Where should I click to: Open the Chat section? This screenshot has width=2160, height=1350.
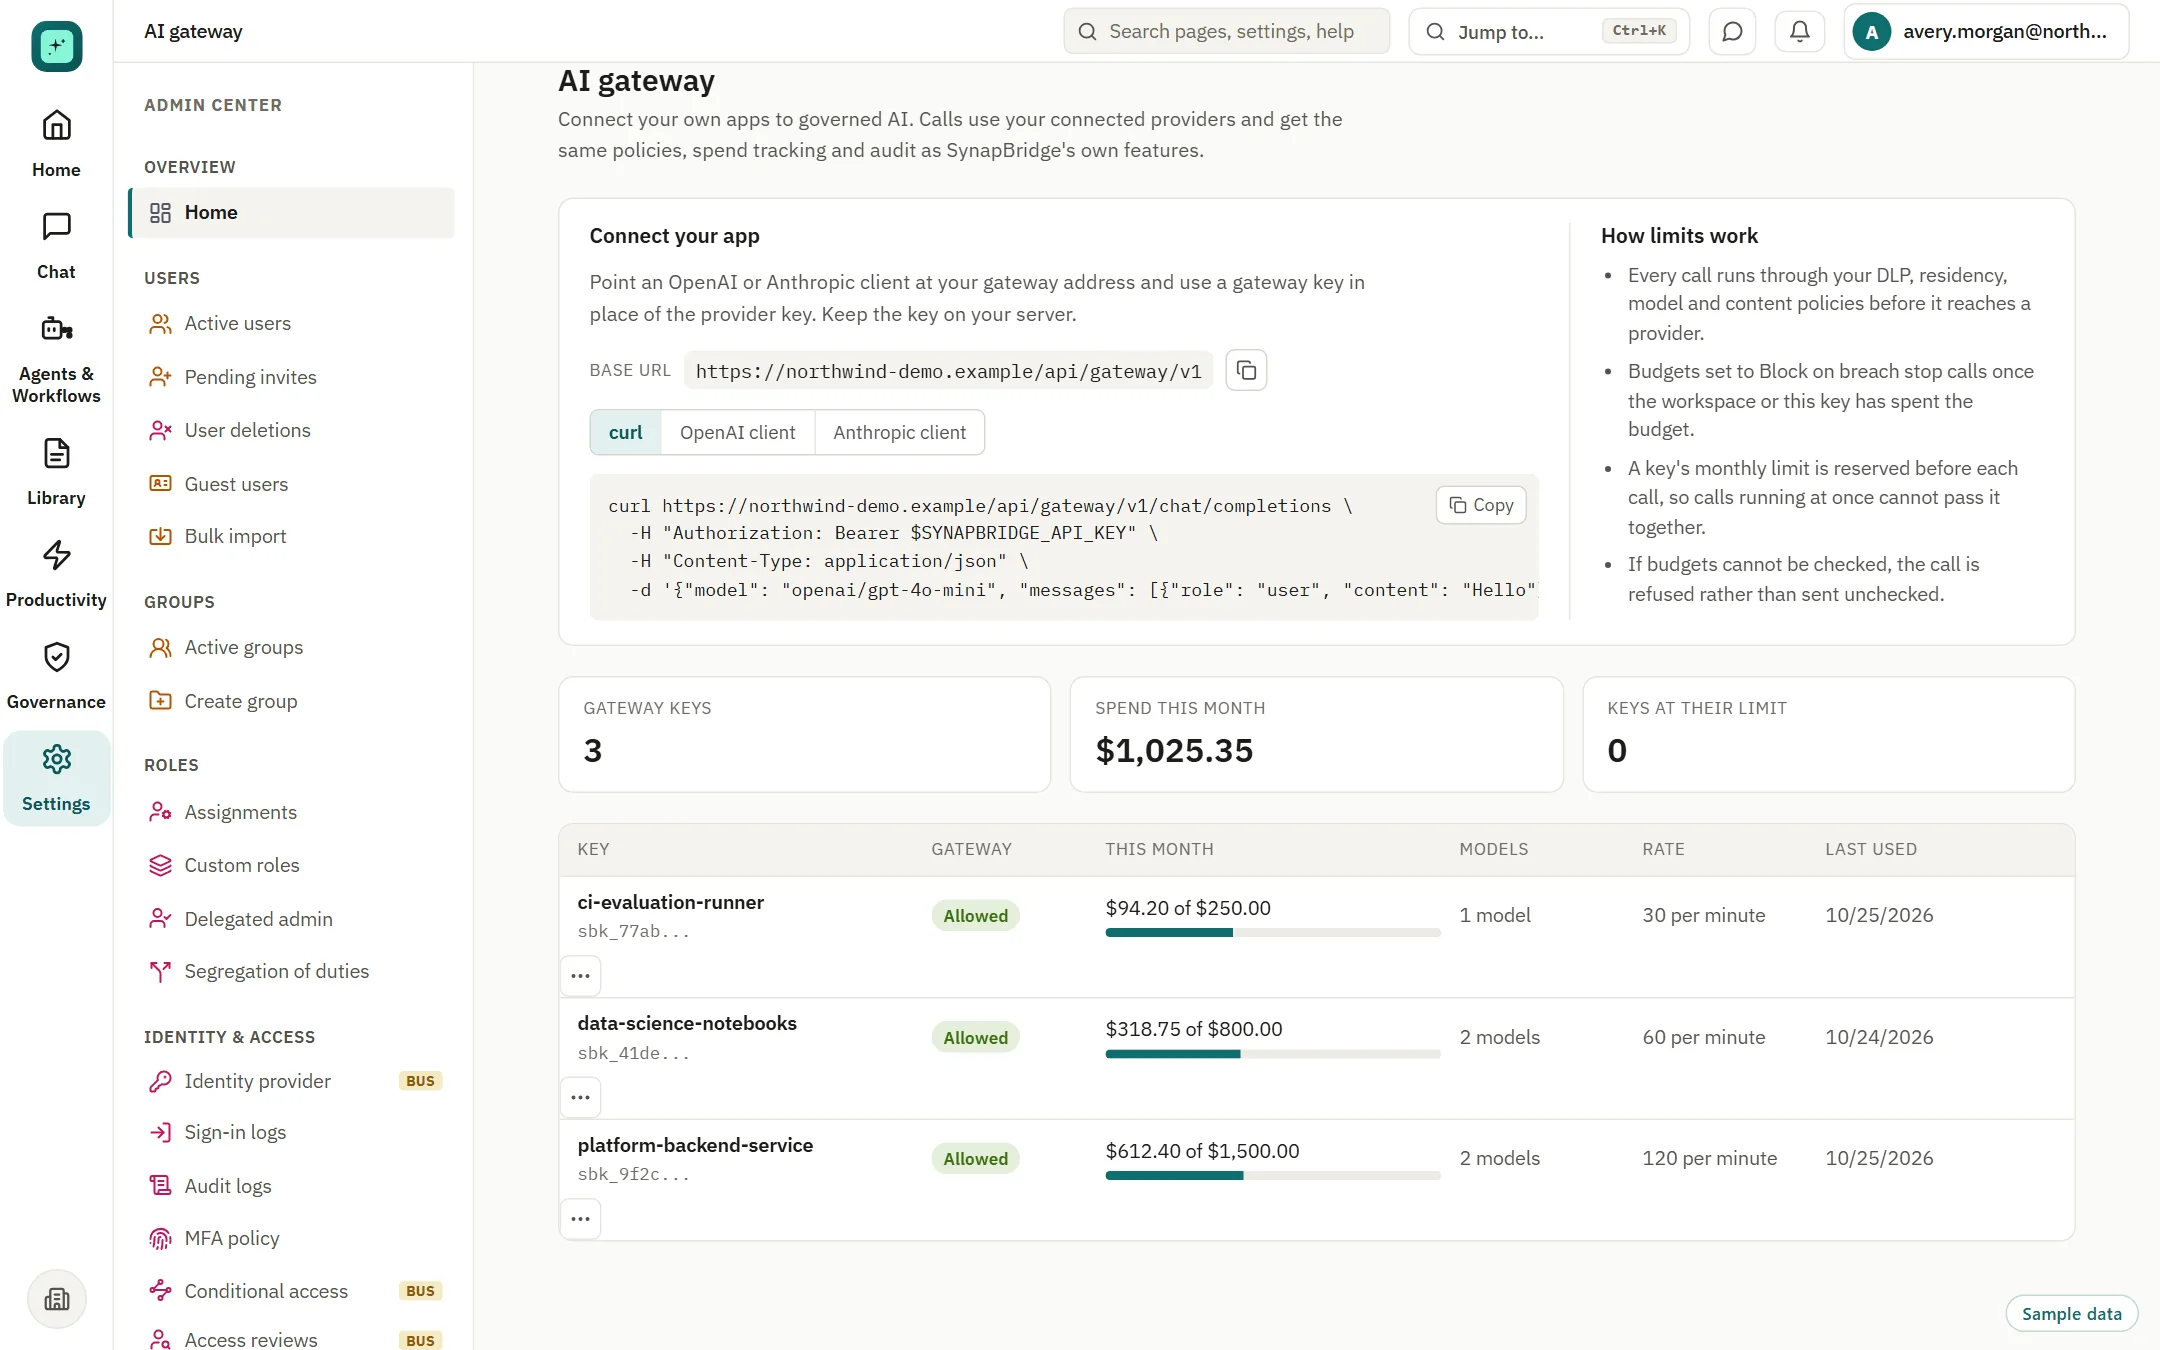(56, 246)
